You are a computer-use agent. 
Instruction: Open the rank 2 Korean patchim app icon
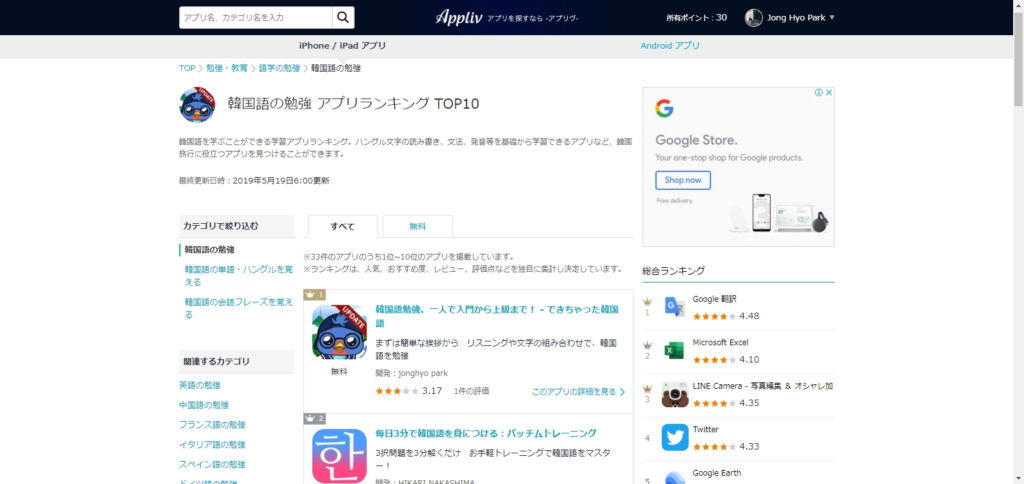pos(339,455)
